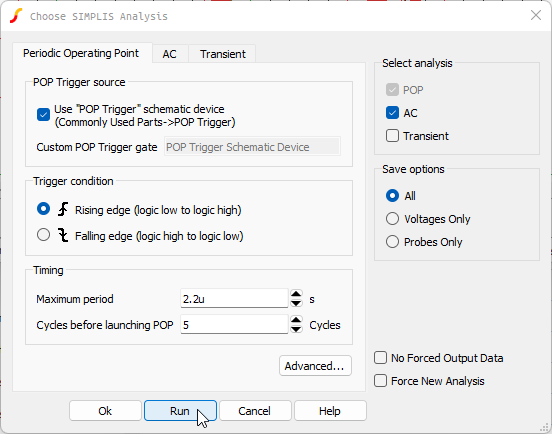Decrease Maximum period with down arrow
552x434 pixels.
296,303
